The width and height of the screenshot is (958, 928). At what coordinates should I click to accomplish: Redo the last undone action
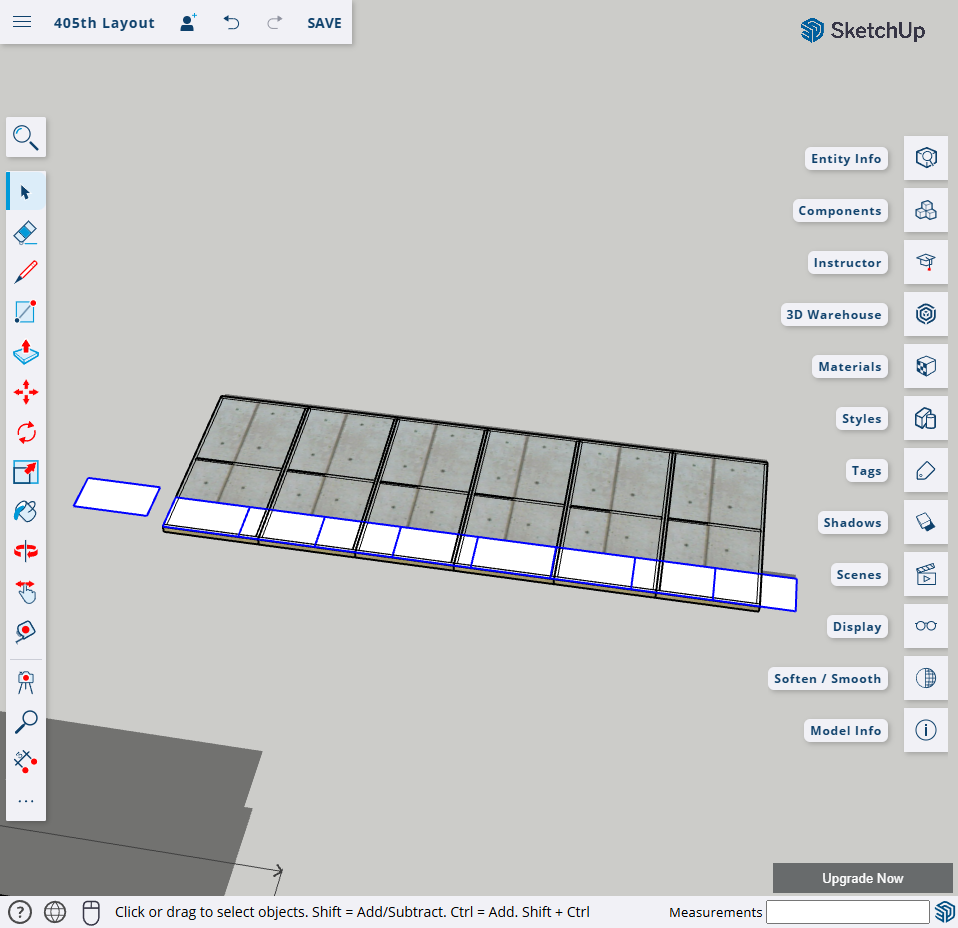coord(275,23)
